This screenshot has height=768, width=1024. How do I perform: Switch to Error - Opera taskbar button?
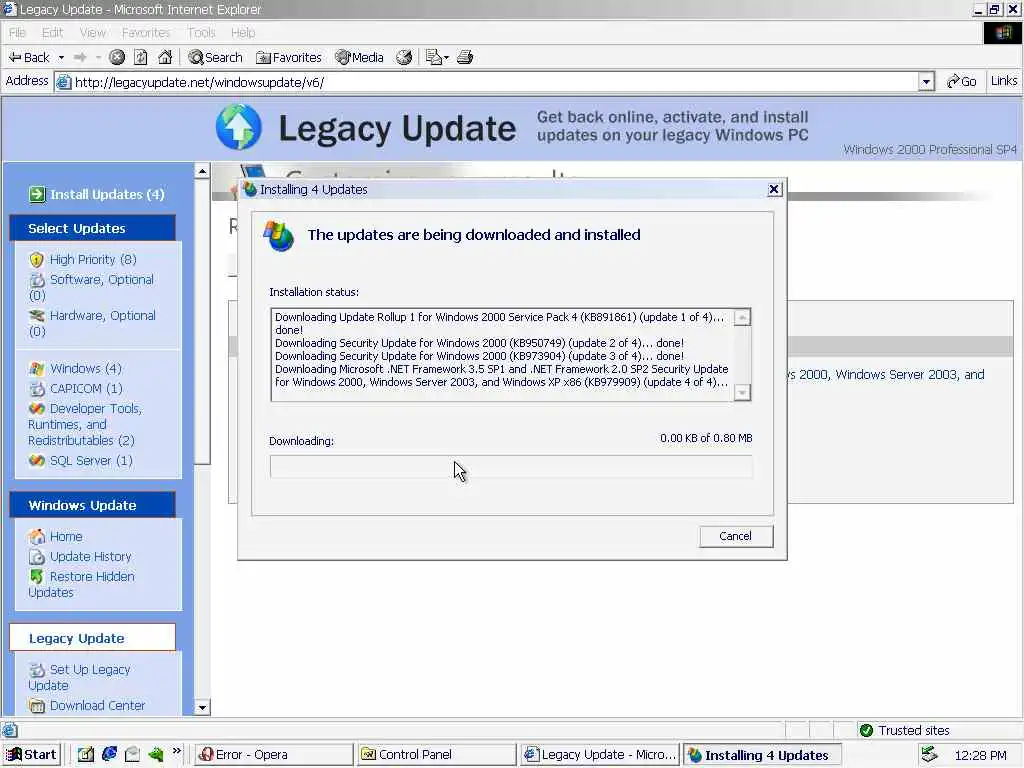point(274,755)
